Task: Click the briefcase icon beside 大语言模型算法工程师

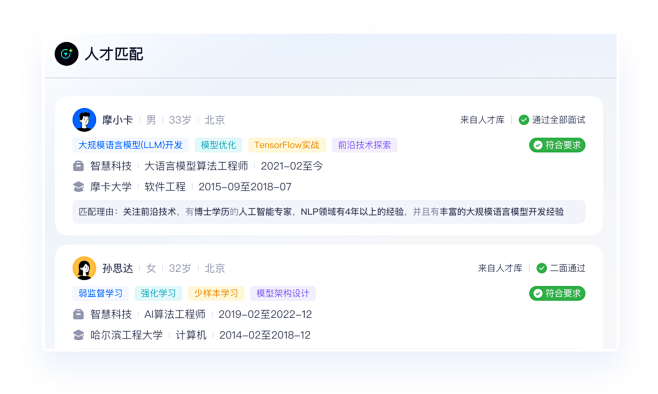Action: 78,166
